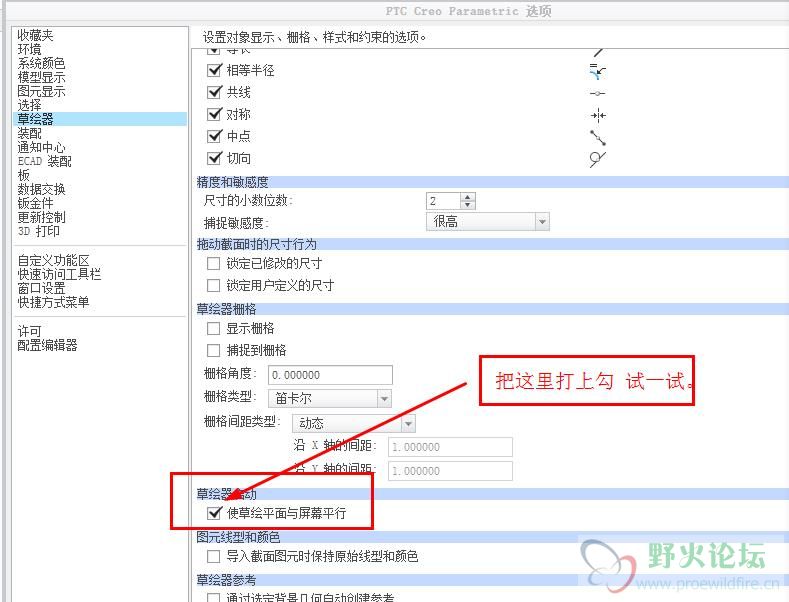The width and height of the screenshot is (789, 602).
Task: Click the 栅格角度 input field
Action: 330,375
